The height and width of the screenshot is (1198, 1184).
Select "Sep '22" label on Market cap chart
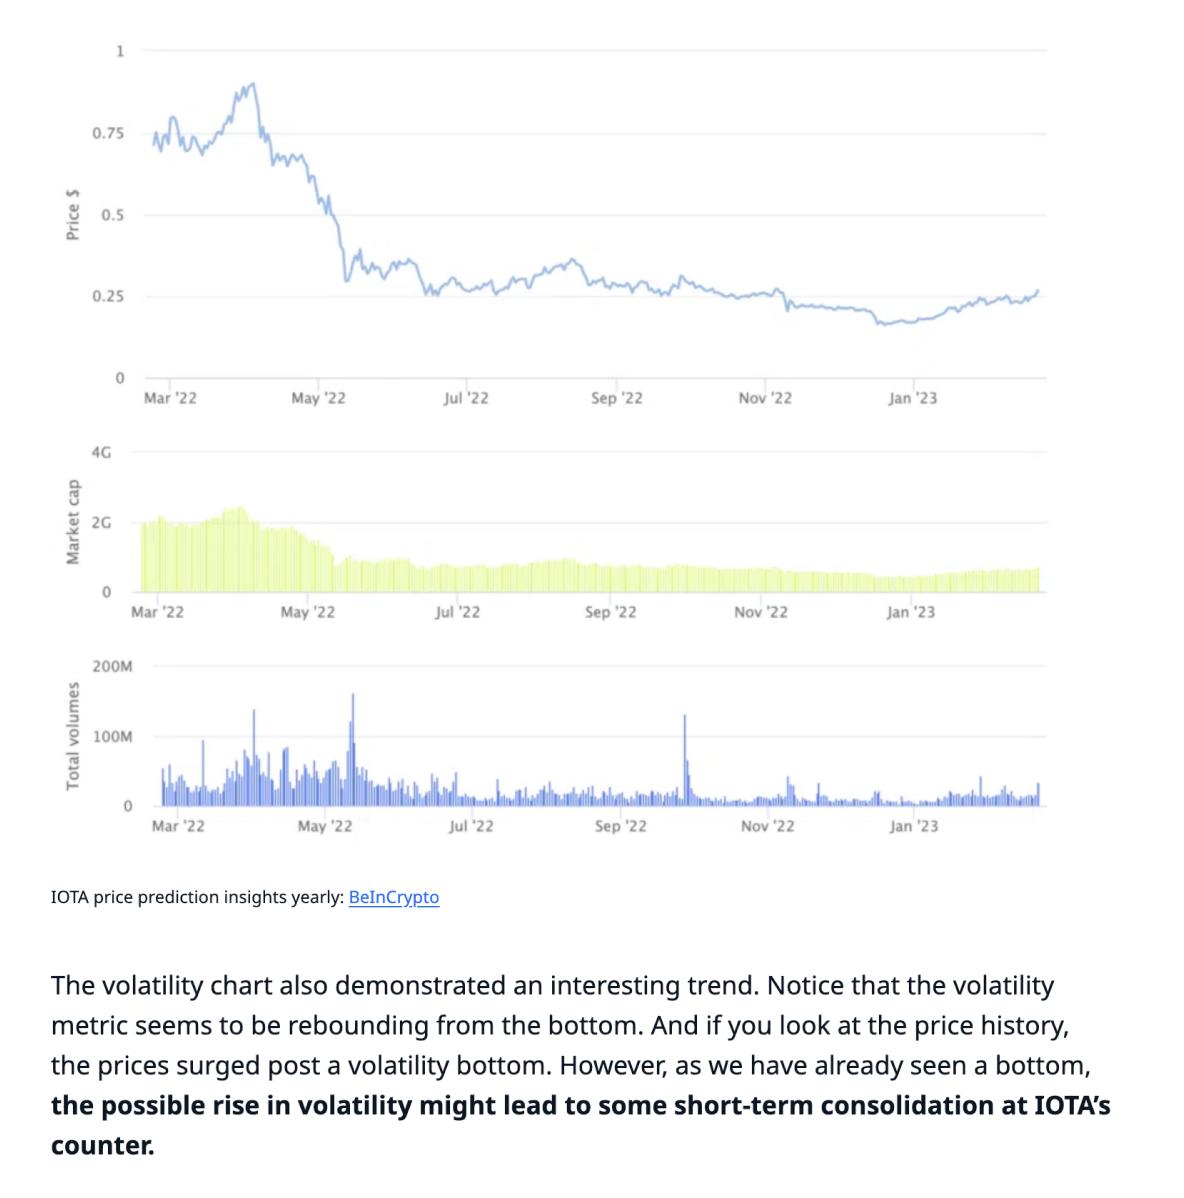610,612
